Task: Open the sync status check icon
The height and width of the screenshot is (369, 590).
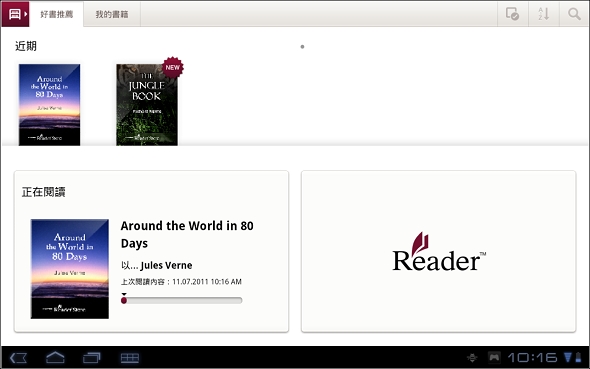Action: 512,14
